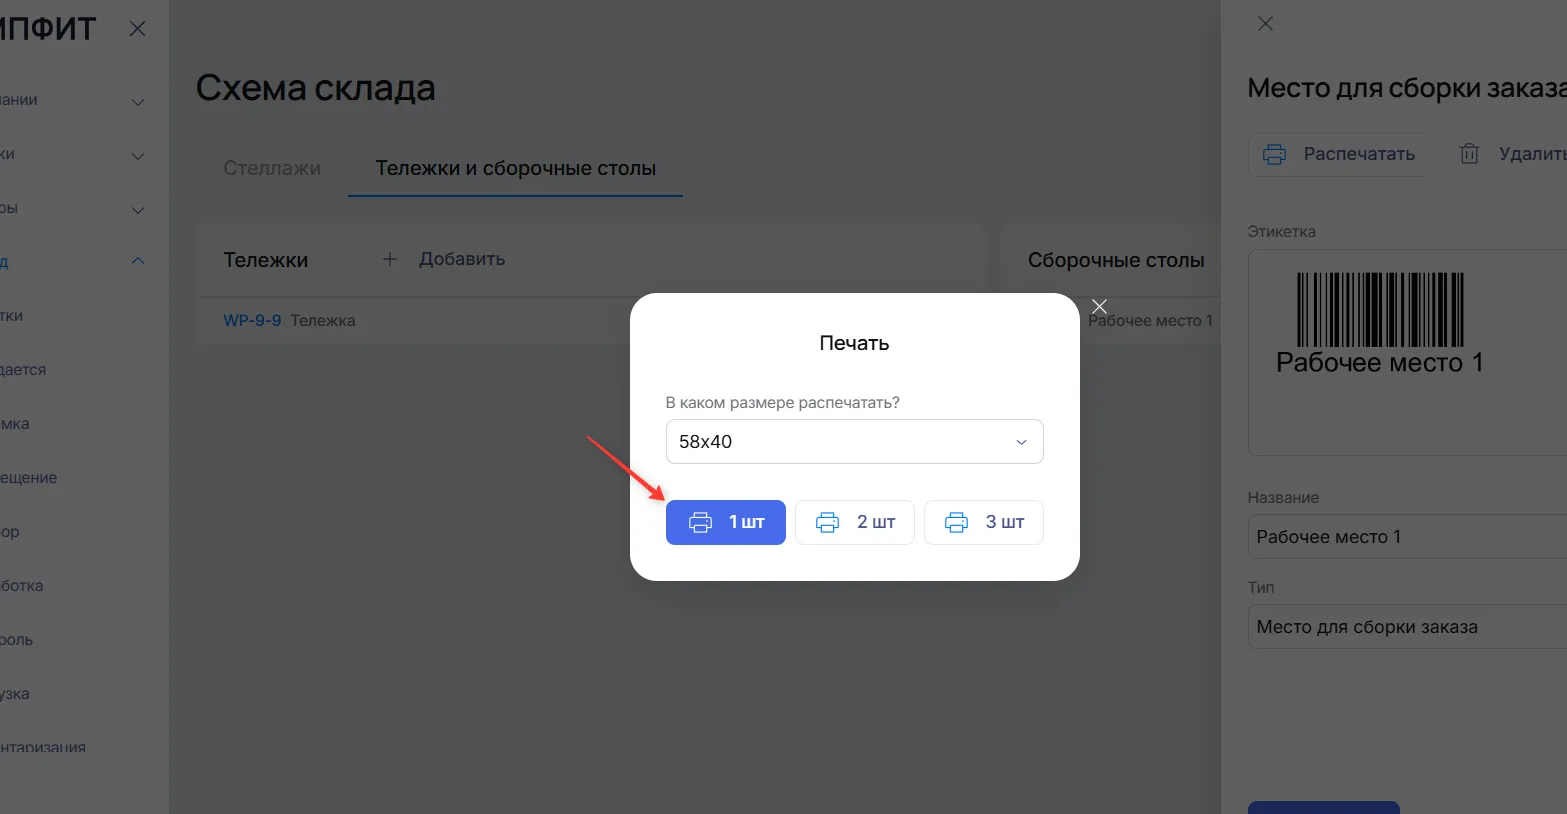Click printer icon on 2 шт button
This screenshot has width=1567, height=814.
[828, 522]
